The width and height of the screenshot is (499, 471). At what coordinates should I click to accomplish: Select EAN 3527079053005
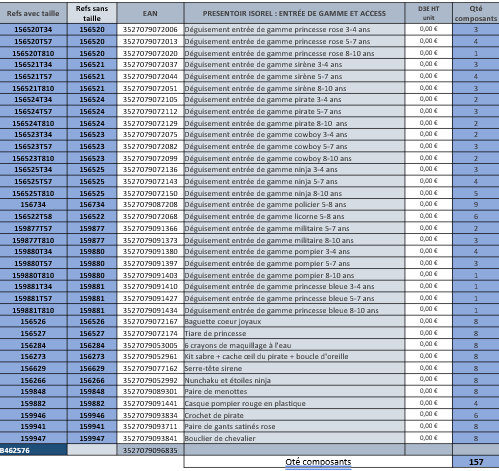coord(150,345)
